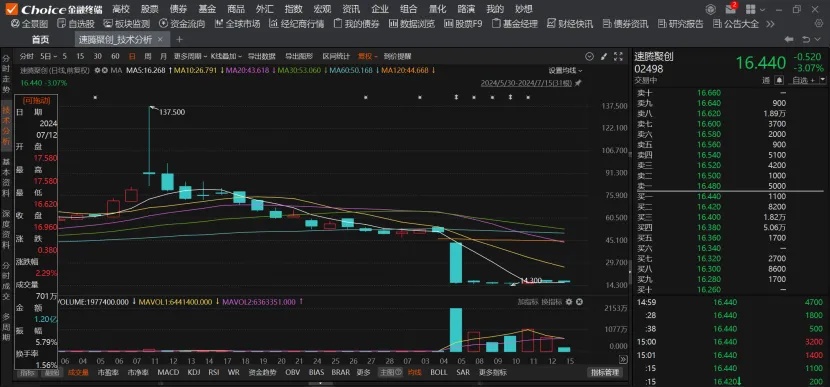Screen dimensions: 830x387
Task: Open 指标管理 indicator management
Action: (605, 372)
